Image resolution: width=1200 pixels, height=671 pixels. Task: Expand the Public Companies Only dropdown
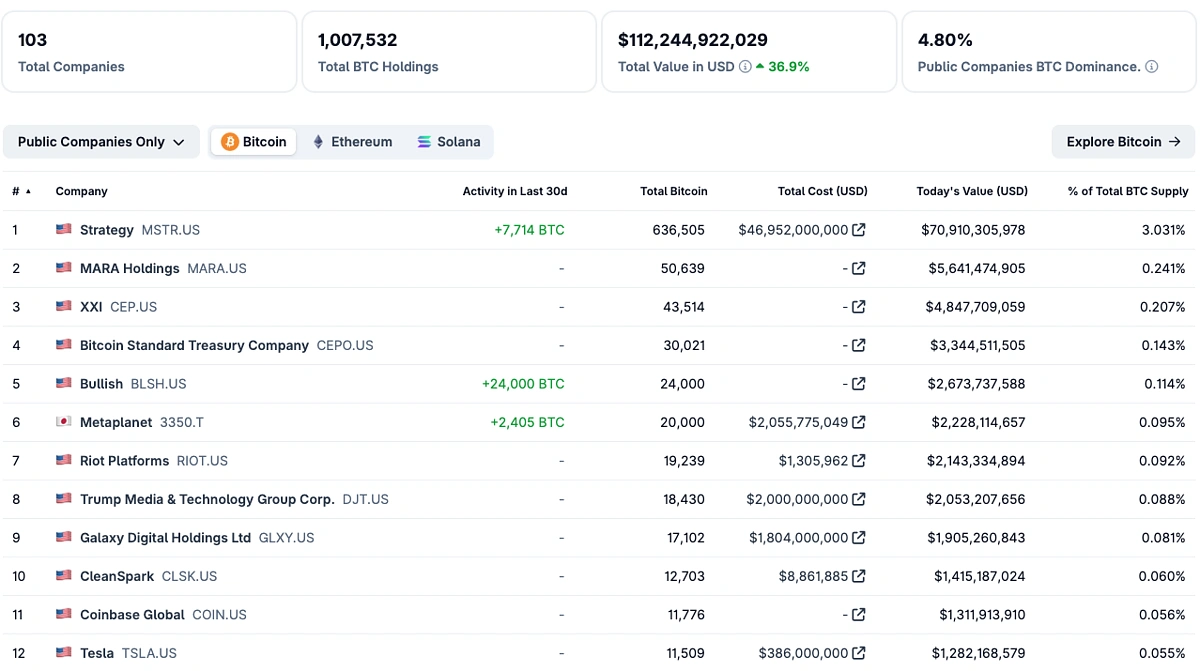[x=101, y=142]
